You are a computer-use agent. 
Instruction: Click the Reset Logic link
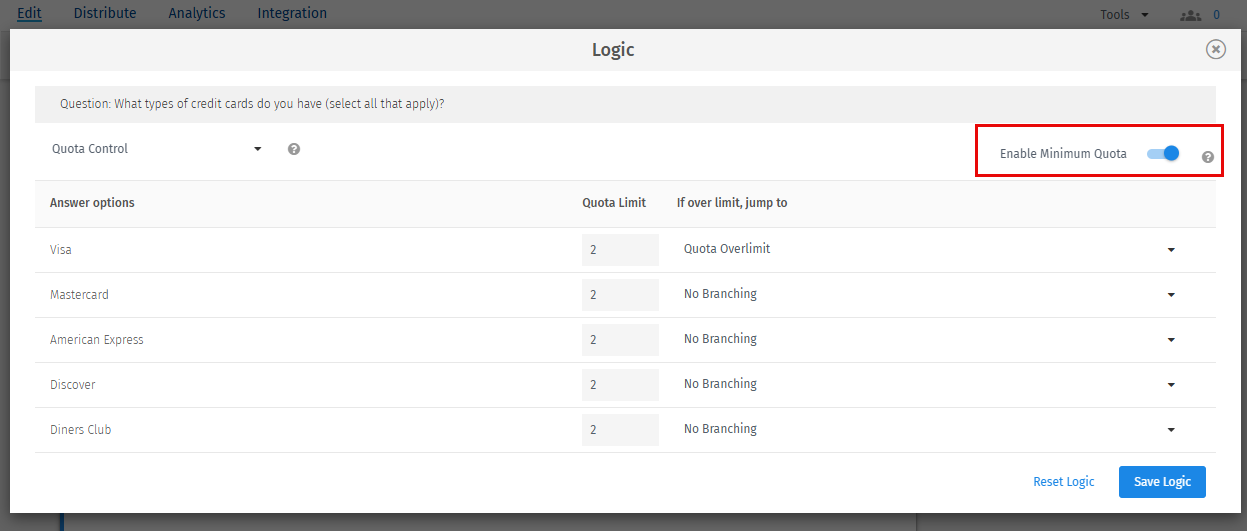point(1064,482)
